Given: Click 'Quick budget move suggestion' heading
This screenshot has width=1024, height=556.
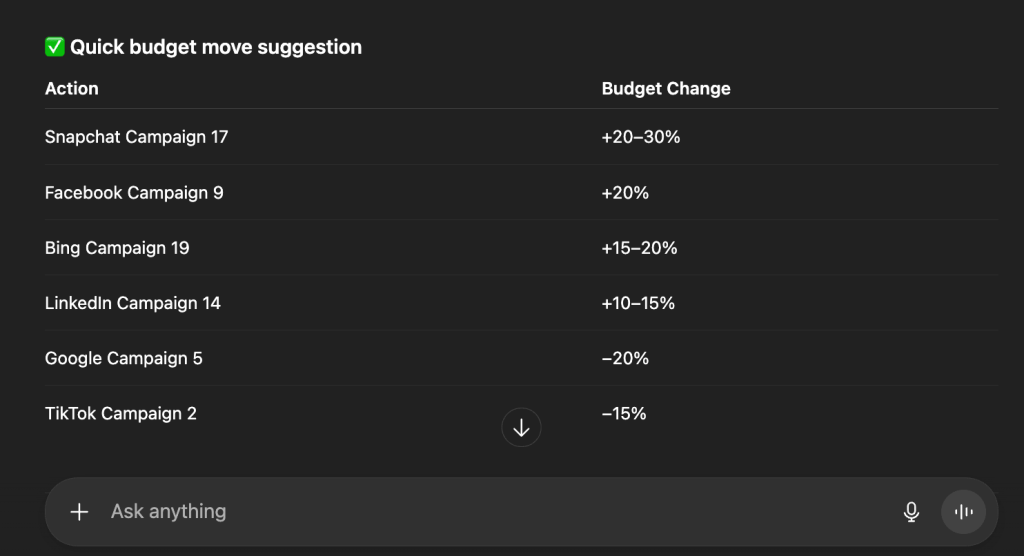Looking at the screenshot, I should click(x=216, y=47).
